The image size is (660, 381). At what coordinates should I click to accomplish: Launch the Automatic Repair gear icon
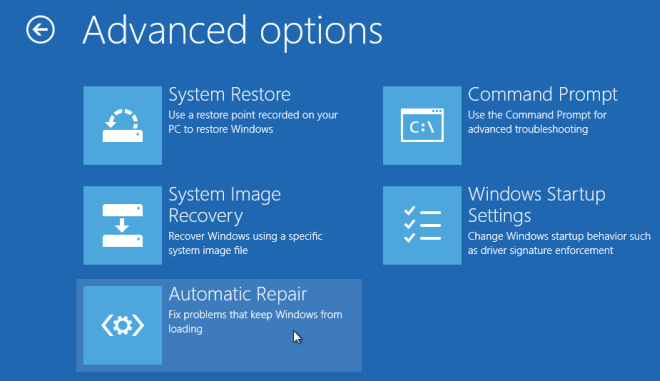click(x=122, y=325)
